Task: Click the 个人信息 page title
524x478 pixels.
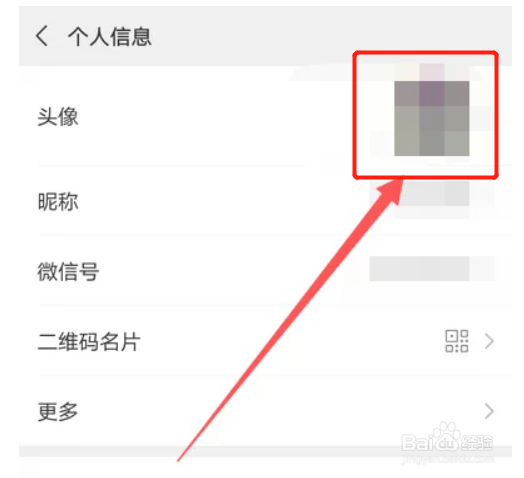Action: 110,36
